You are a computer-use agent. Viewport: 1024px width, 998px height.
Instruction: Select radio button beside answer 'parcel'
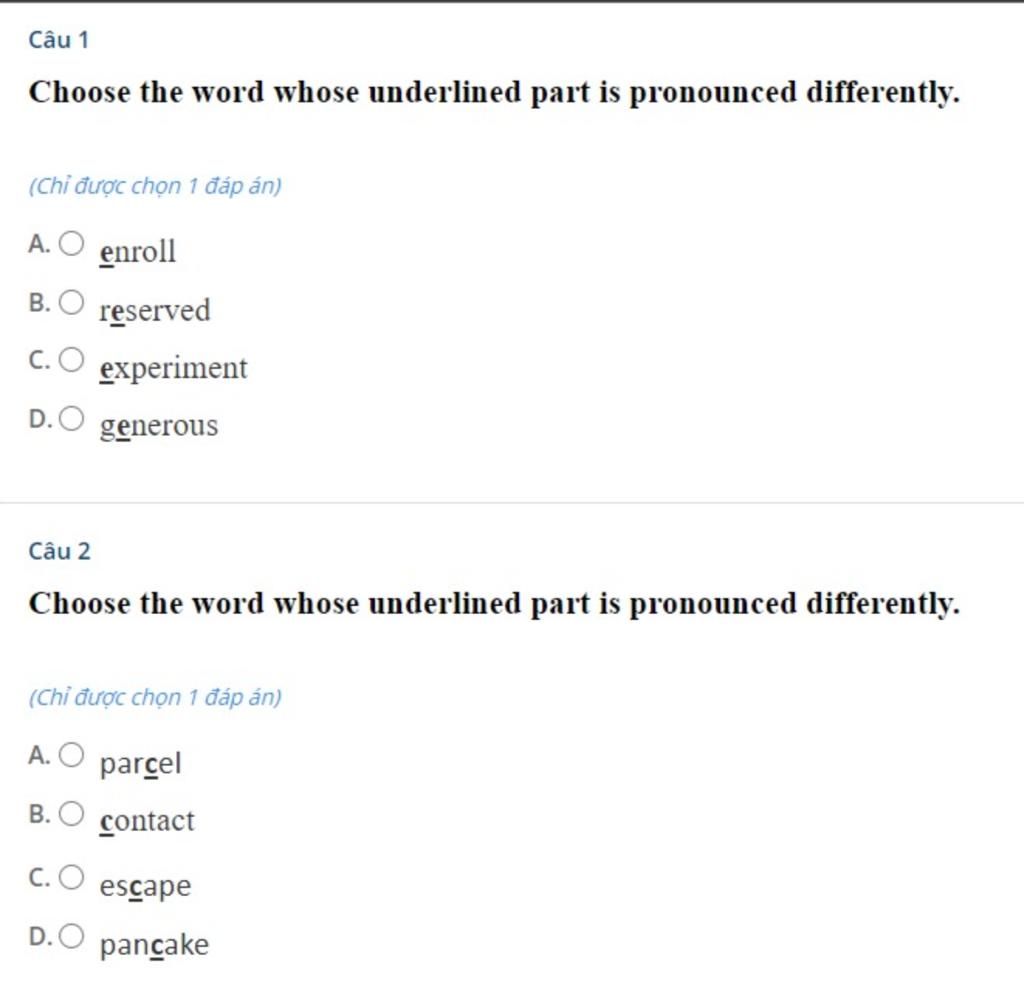(x=71, y=755)
